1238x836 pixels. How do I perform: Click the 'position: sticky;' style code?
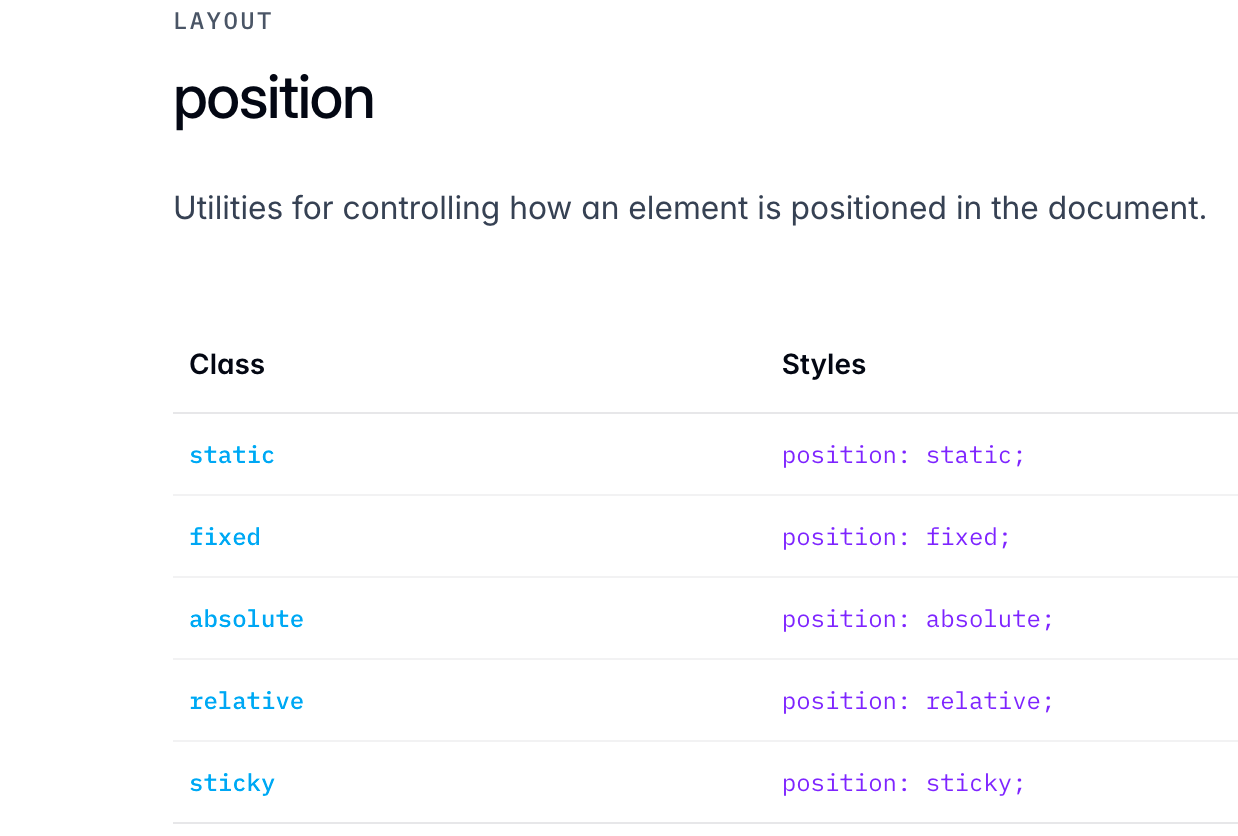903,783
